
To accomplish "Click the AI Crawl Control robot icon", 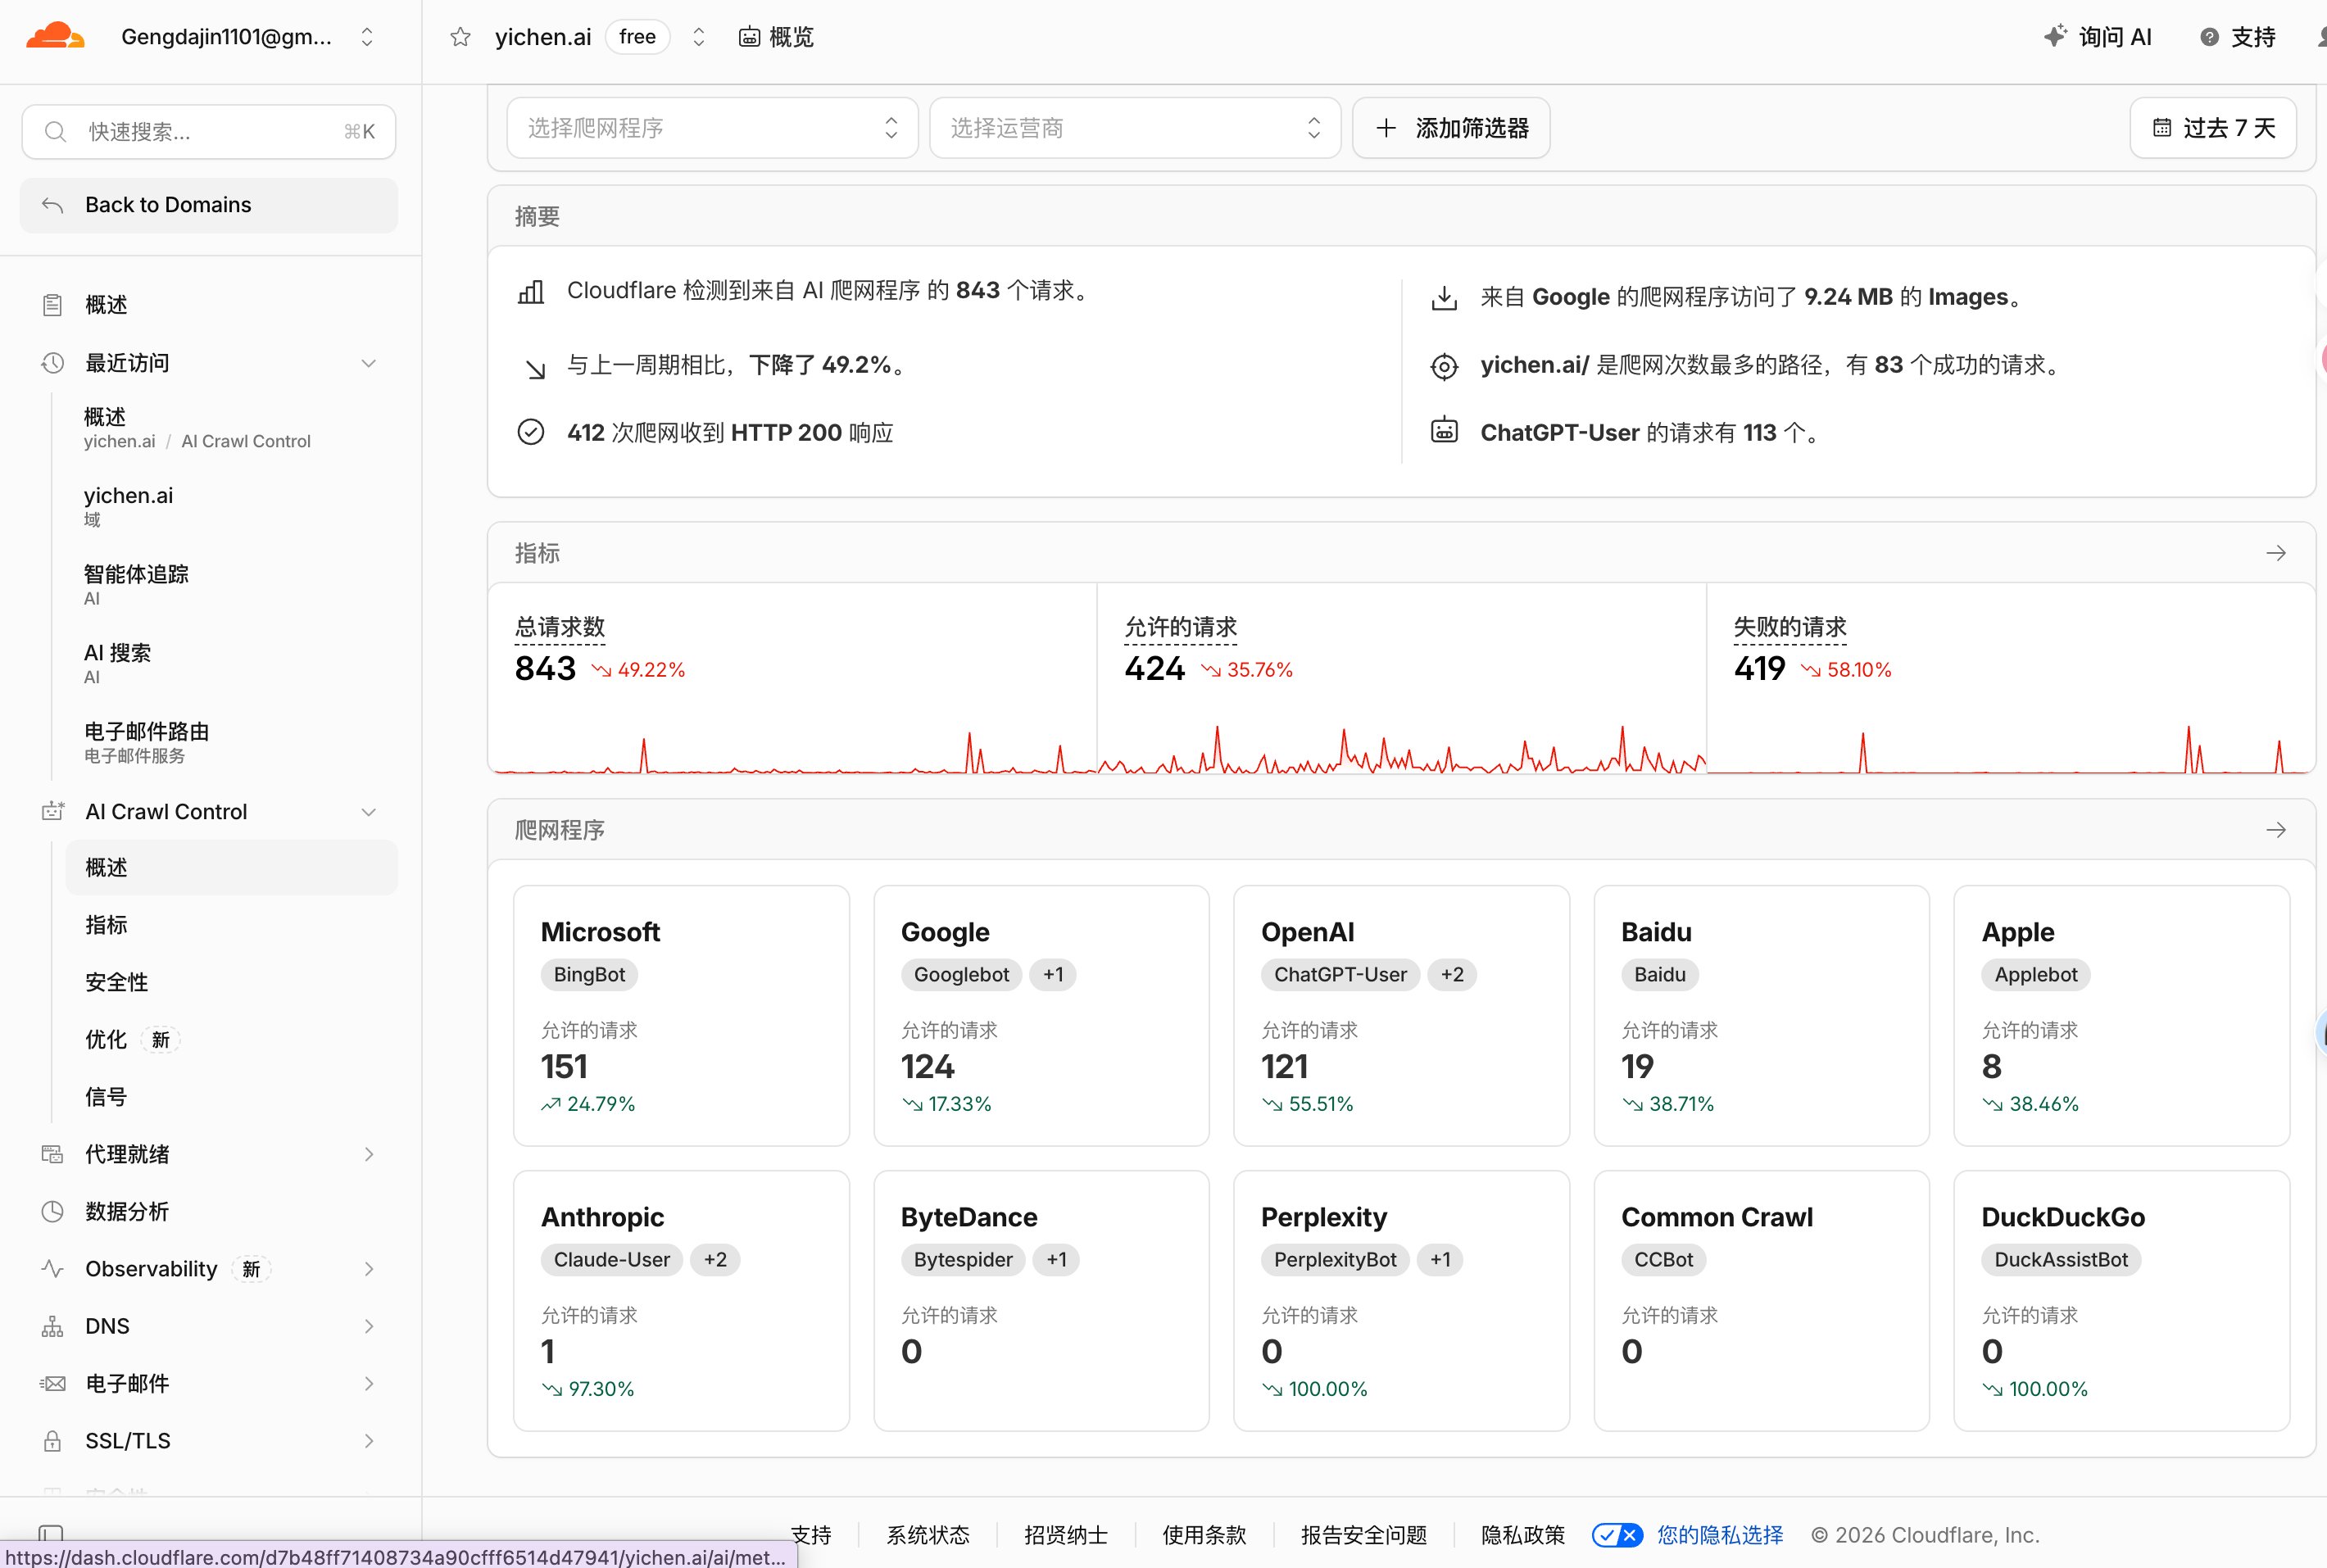I will [x=53, y=811].
